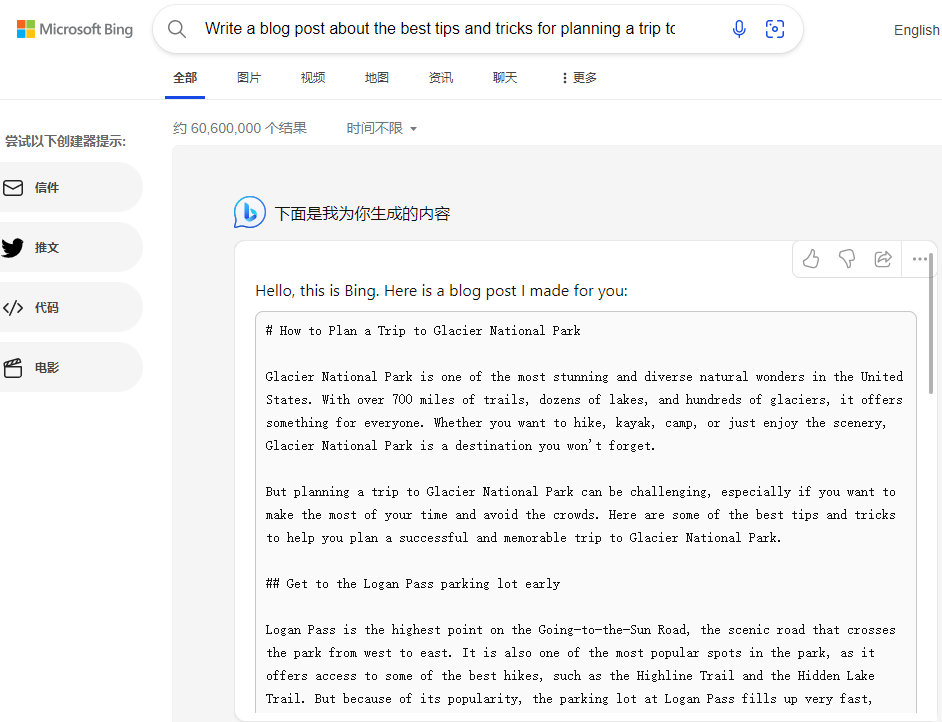
Task: Open visual search camera icon
Action: [x=775, y=29]
